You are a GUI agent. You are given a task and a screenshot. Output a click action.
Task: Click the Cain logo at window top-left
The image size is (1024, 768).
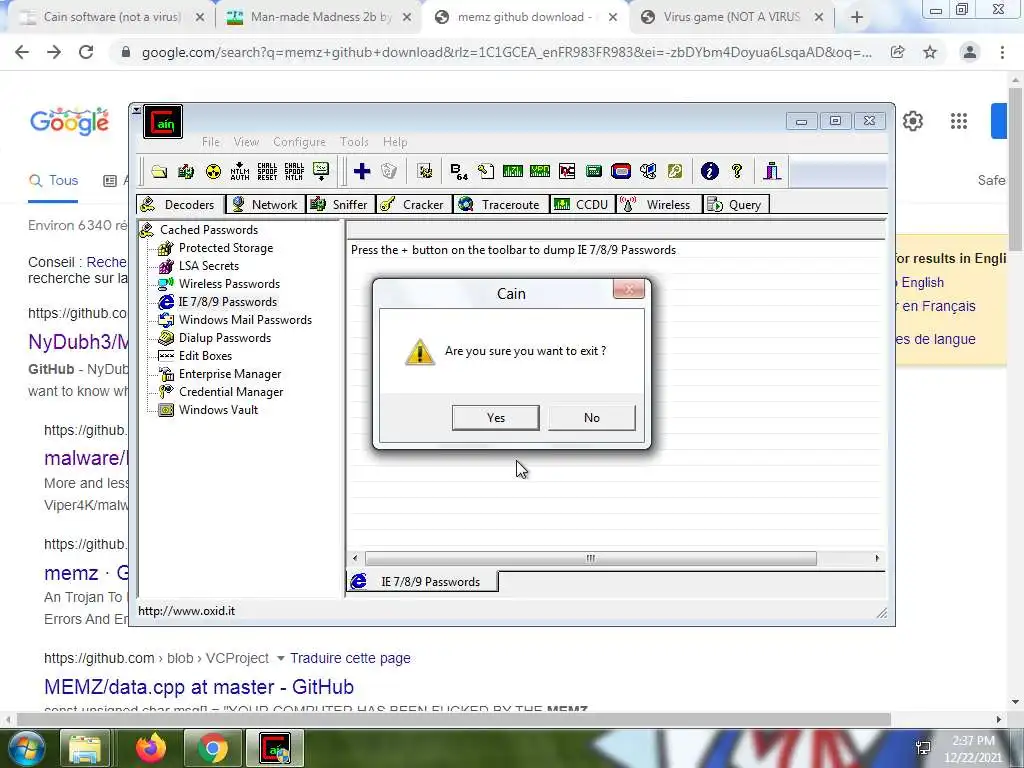[163, 122]
